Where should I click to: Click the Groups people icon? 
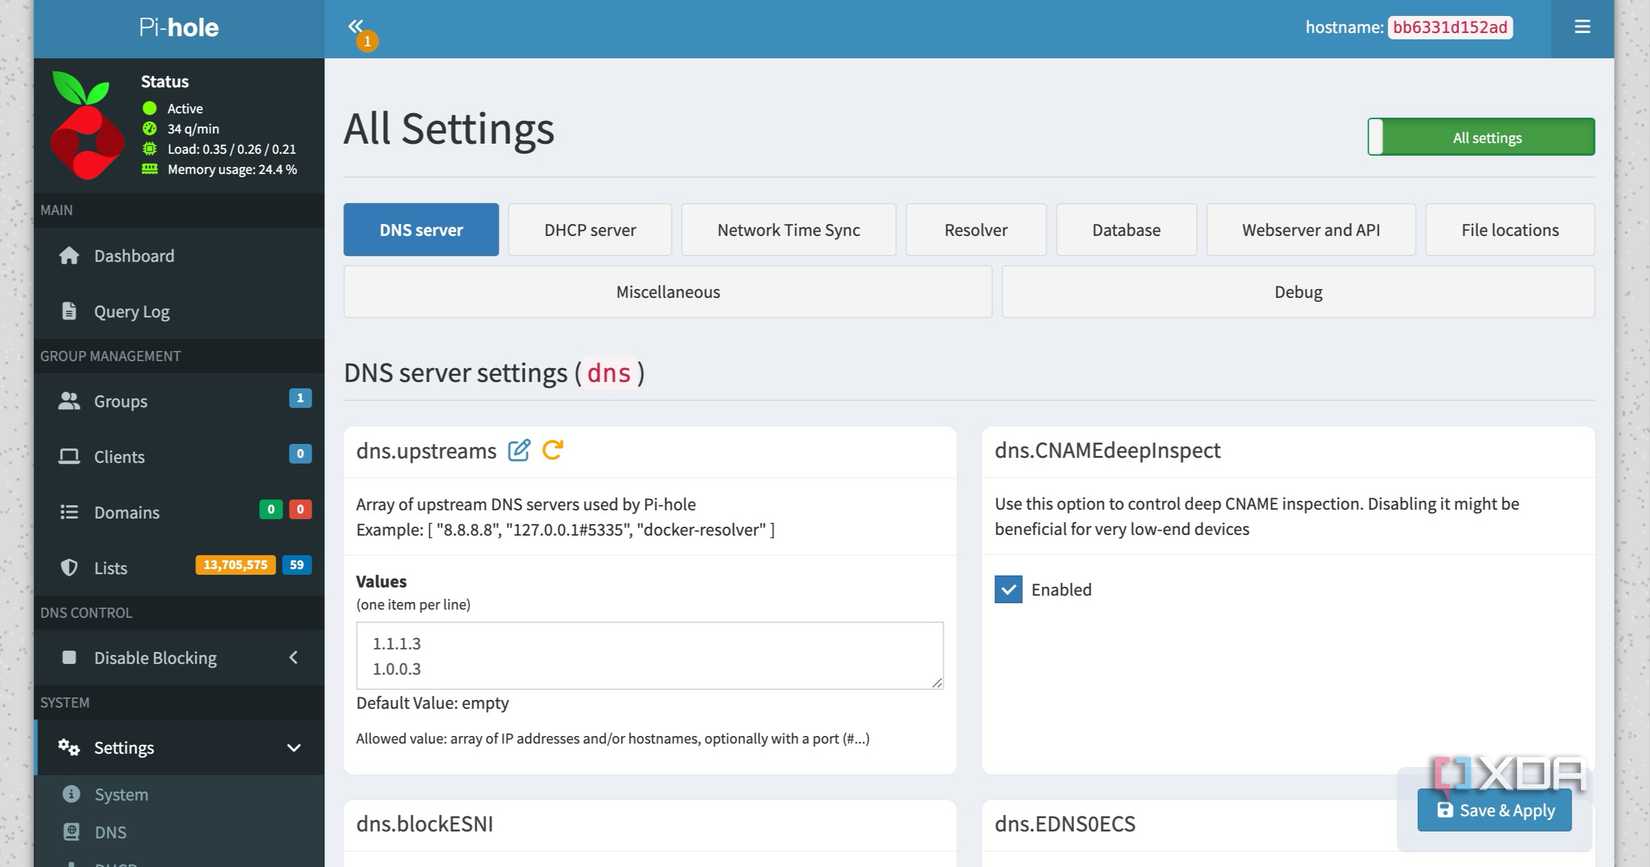click(69, 401)
